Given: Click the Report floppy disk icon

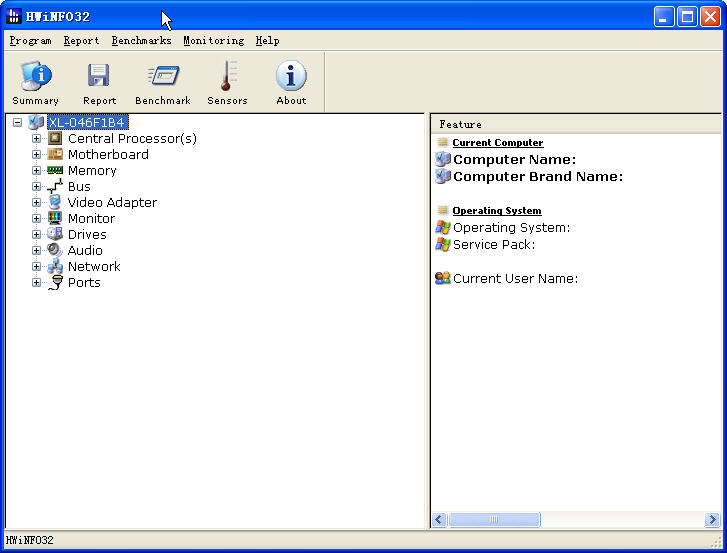Looking at the screenshot, I should (x=99, y=77).
